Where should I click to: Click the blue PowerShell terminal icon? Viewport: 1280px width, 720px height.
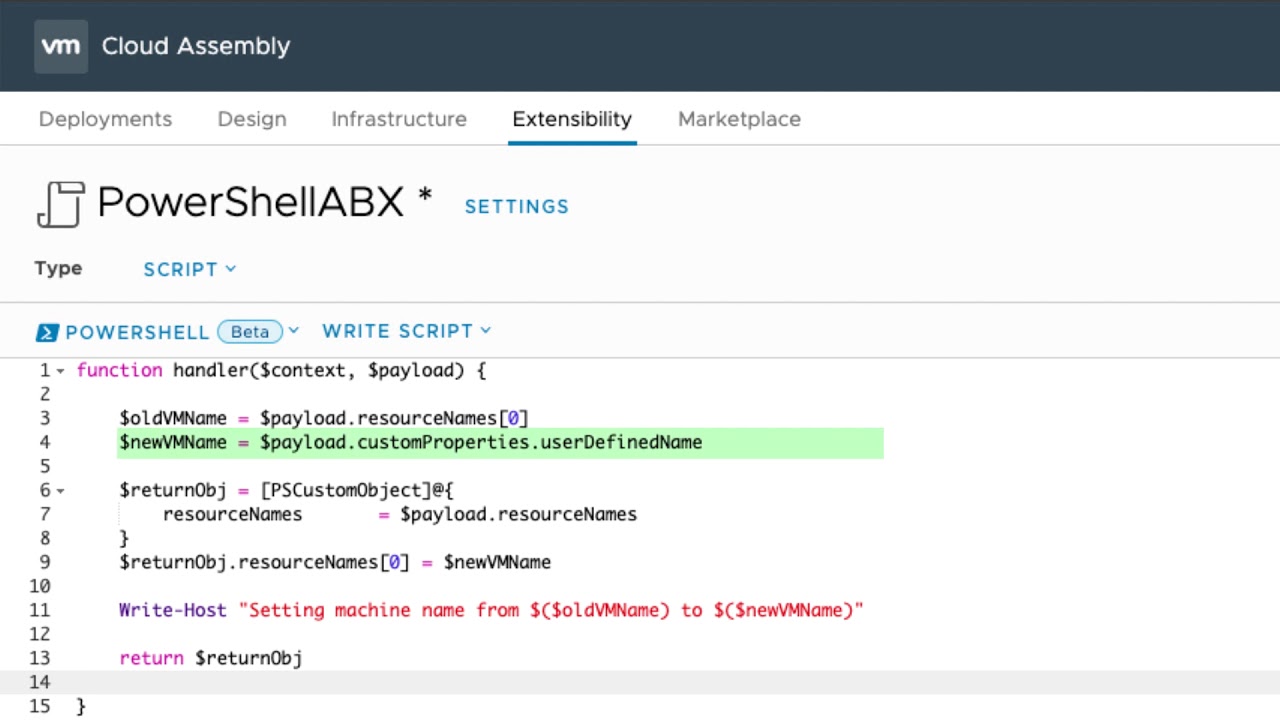pyautogui.click(x=47, y=331)
